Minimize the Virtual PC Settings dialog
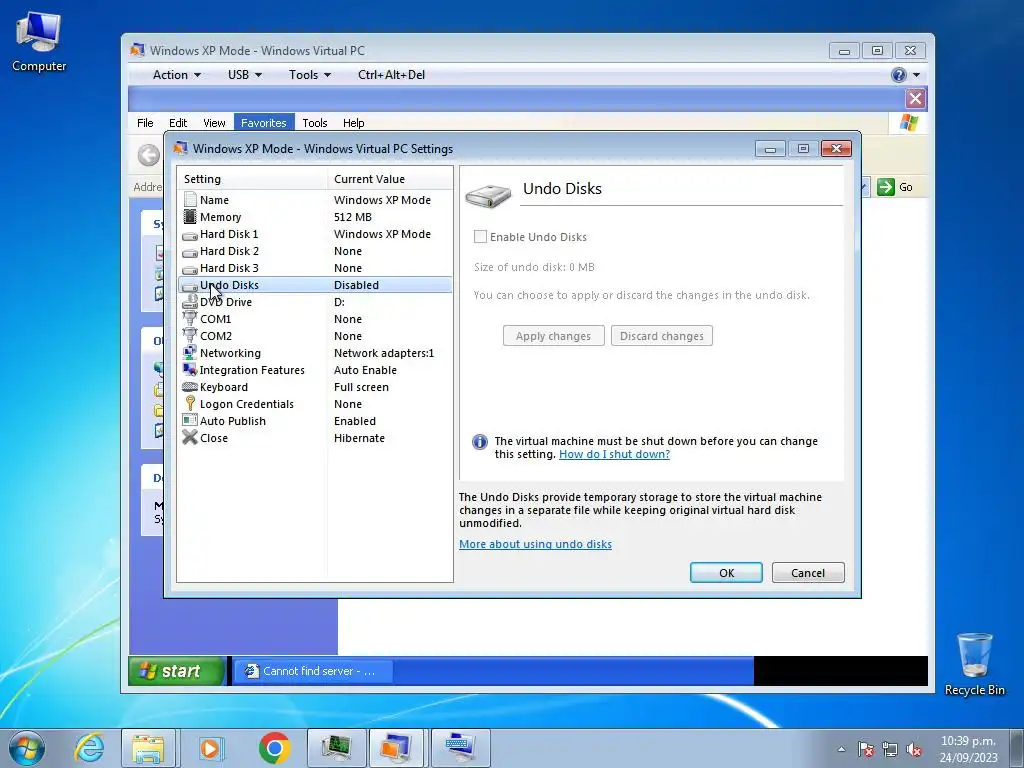 click(x=770, y=149)
